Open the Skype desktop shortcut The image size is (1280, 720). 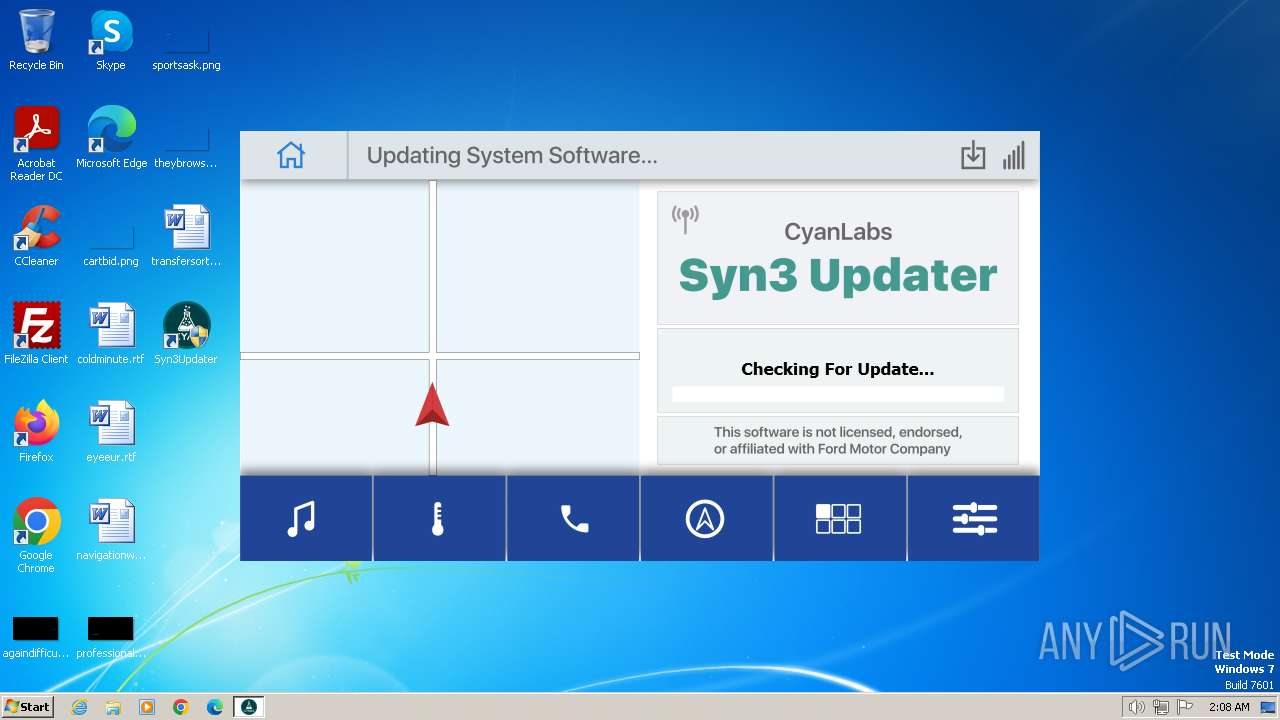tap(111, 40)
